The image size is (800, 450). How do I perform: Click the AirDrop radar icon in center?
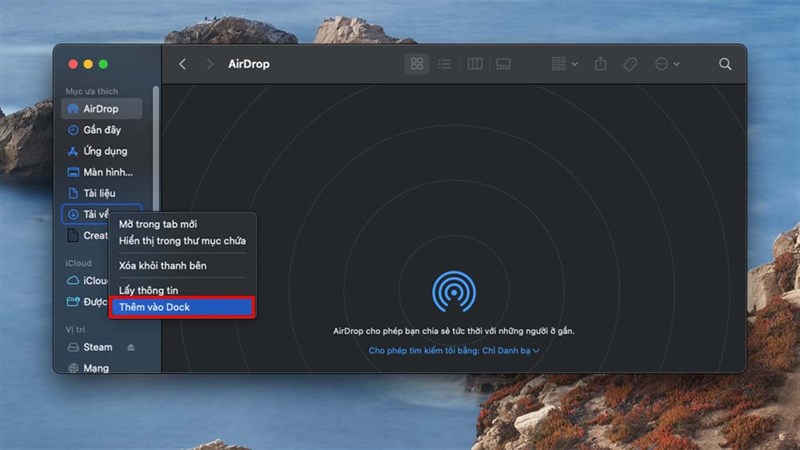(454, 291)
